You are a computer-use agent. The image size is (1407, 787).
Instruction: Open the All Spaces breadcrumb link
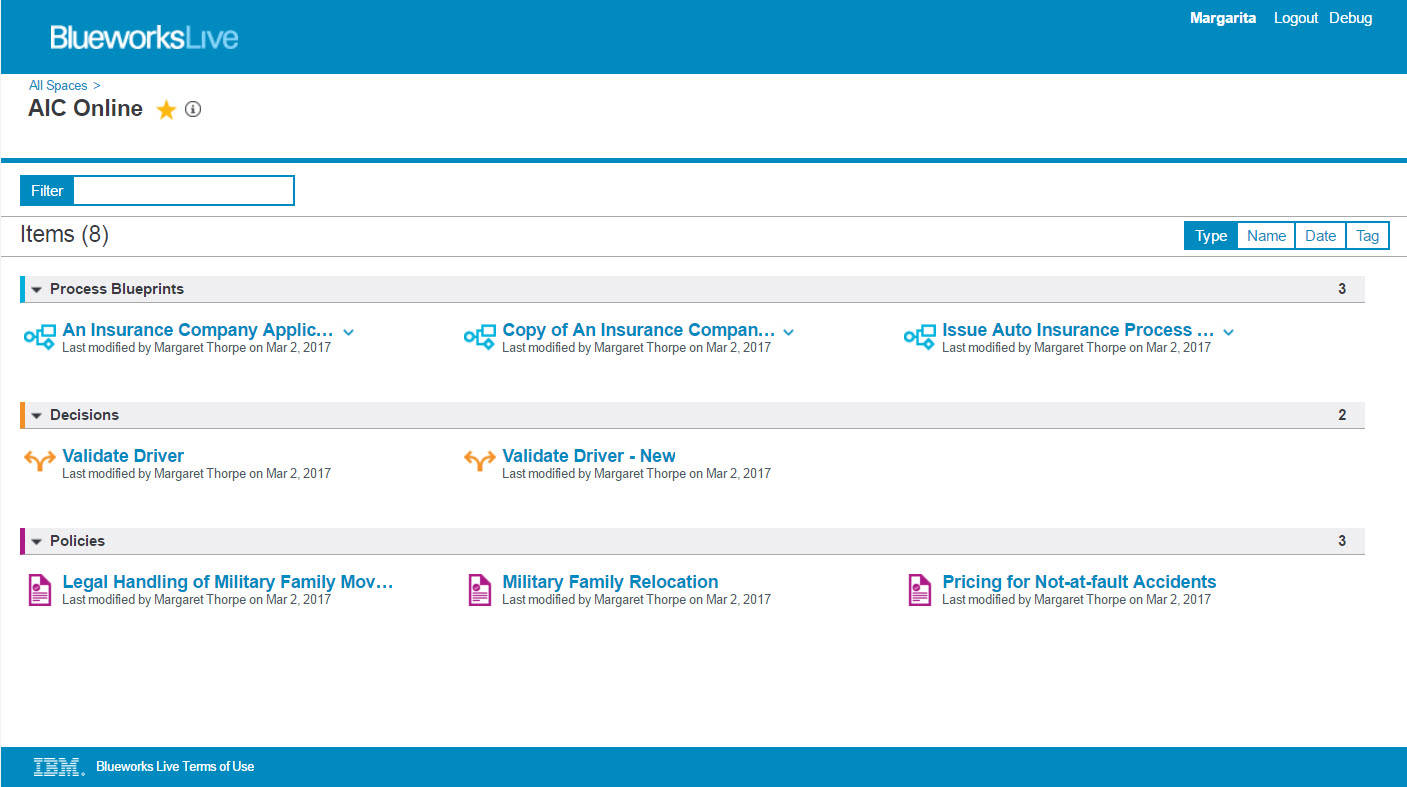coord(58,85)
